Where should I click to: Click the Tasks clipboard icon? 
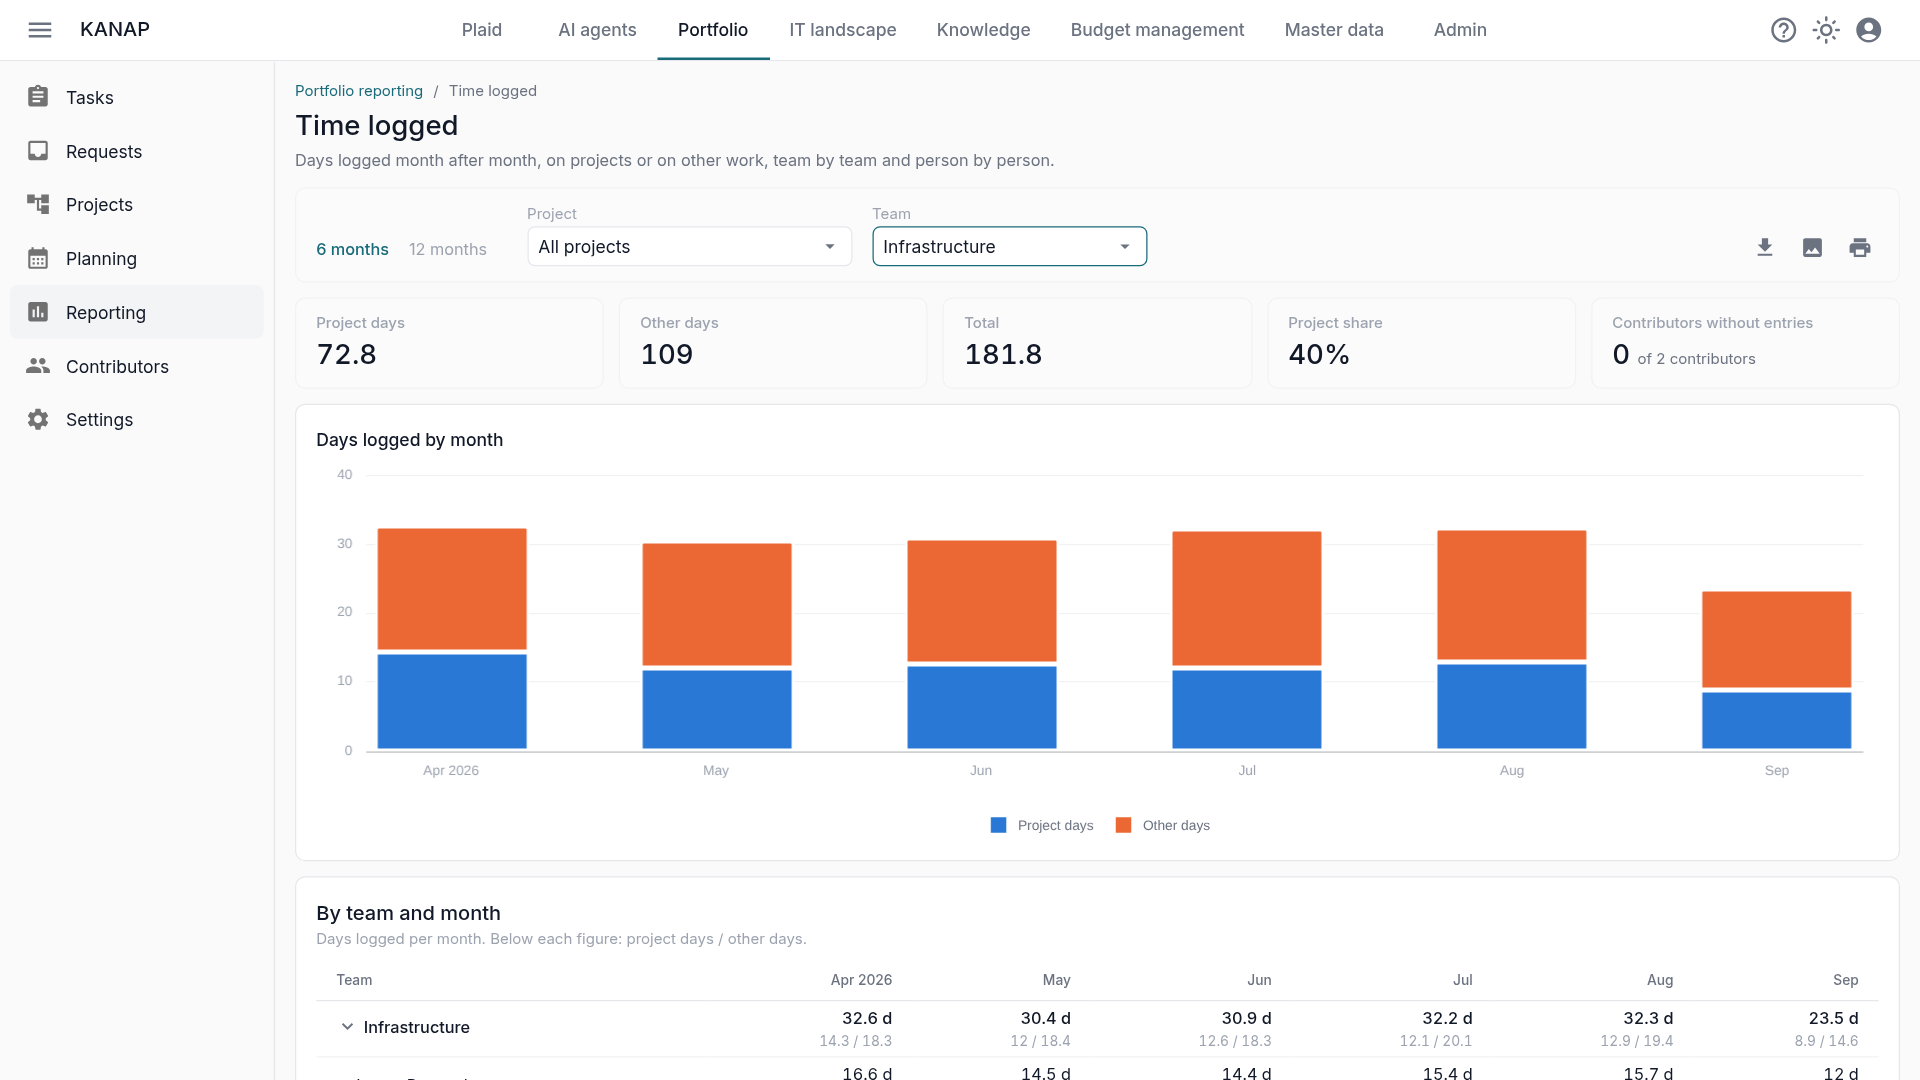[38, 97]
